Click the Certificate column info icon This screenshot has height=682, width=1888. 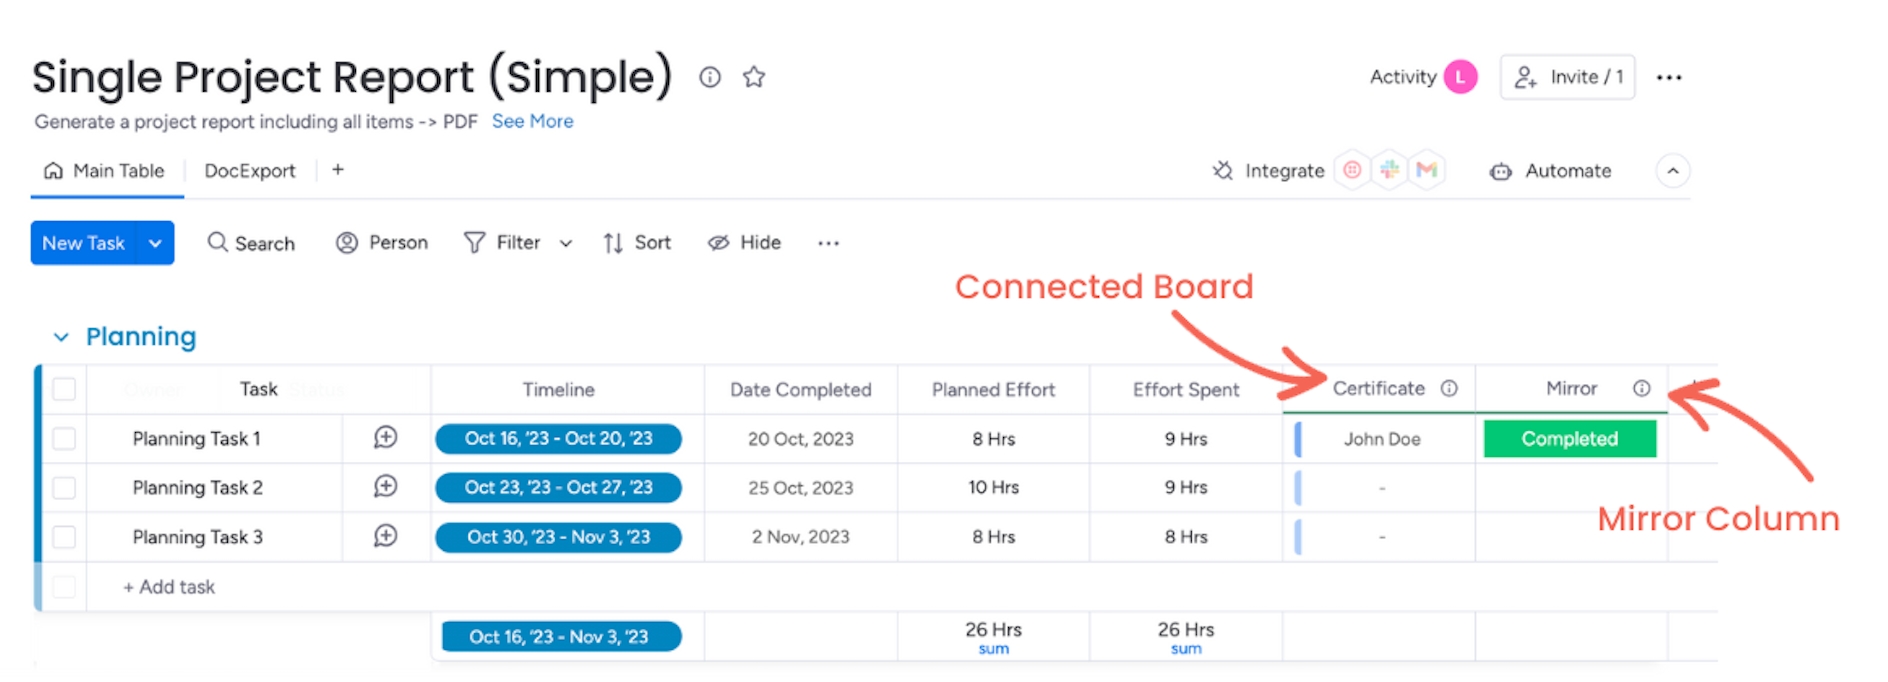[x=1449, y=389]
